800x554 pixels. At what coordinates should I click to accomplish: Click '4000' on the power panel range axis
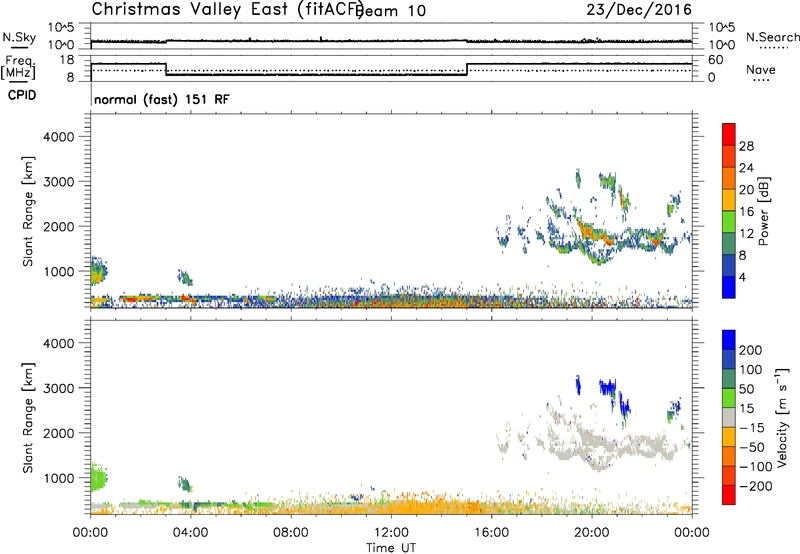[x=59, y=137]
